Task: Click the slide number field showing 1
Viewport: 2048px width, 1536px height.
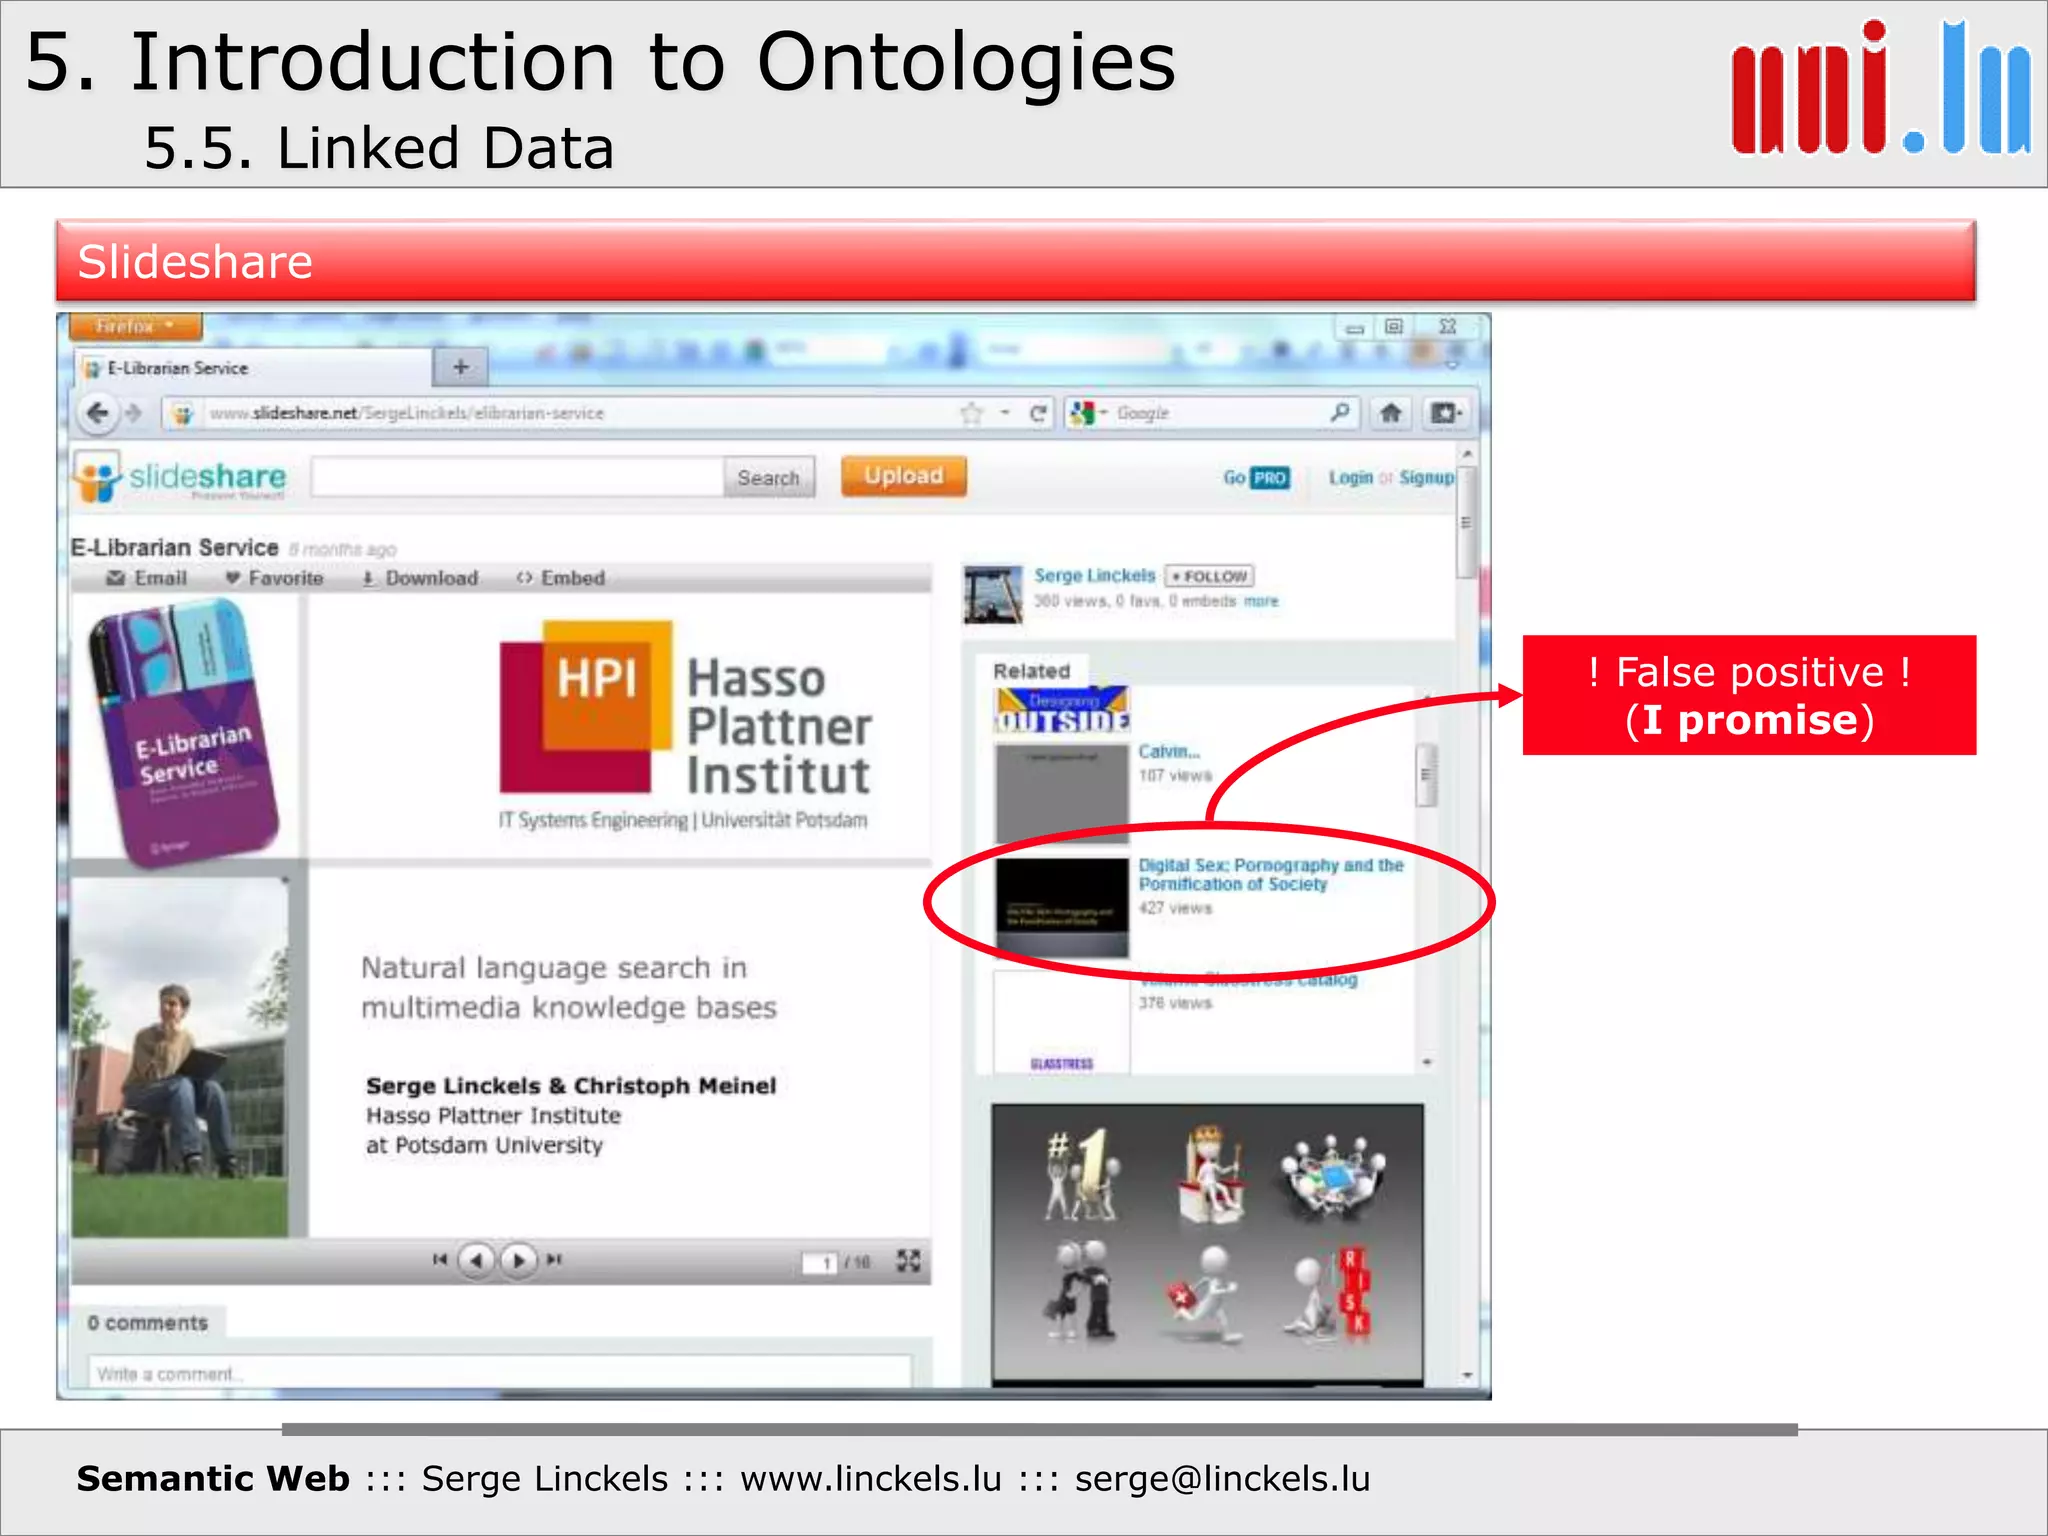Action: click(x=820, y=1263)
